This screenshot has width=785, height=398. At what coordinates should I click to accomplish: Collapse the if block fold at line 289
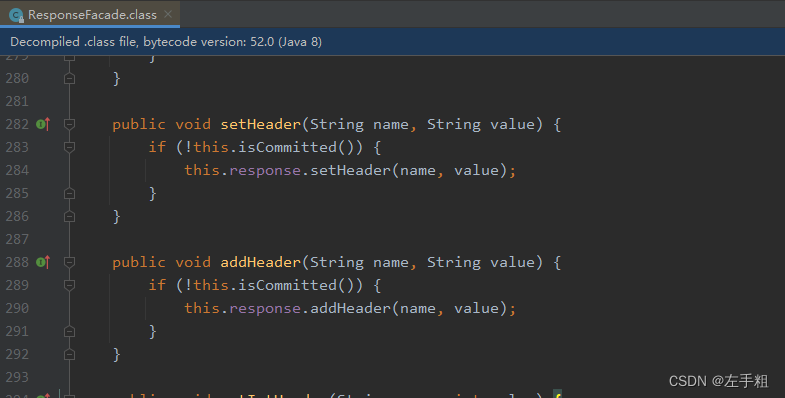[70, 285]
